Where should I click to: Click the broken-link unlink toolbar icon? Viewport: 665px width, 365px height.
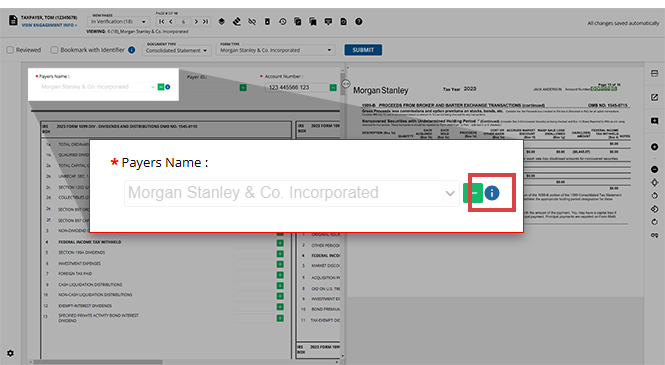[252, 22]
